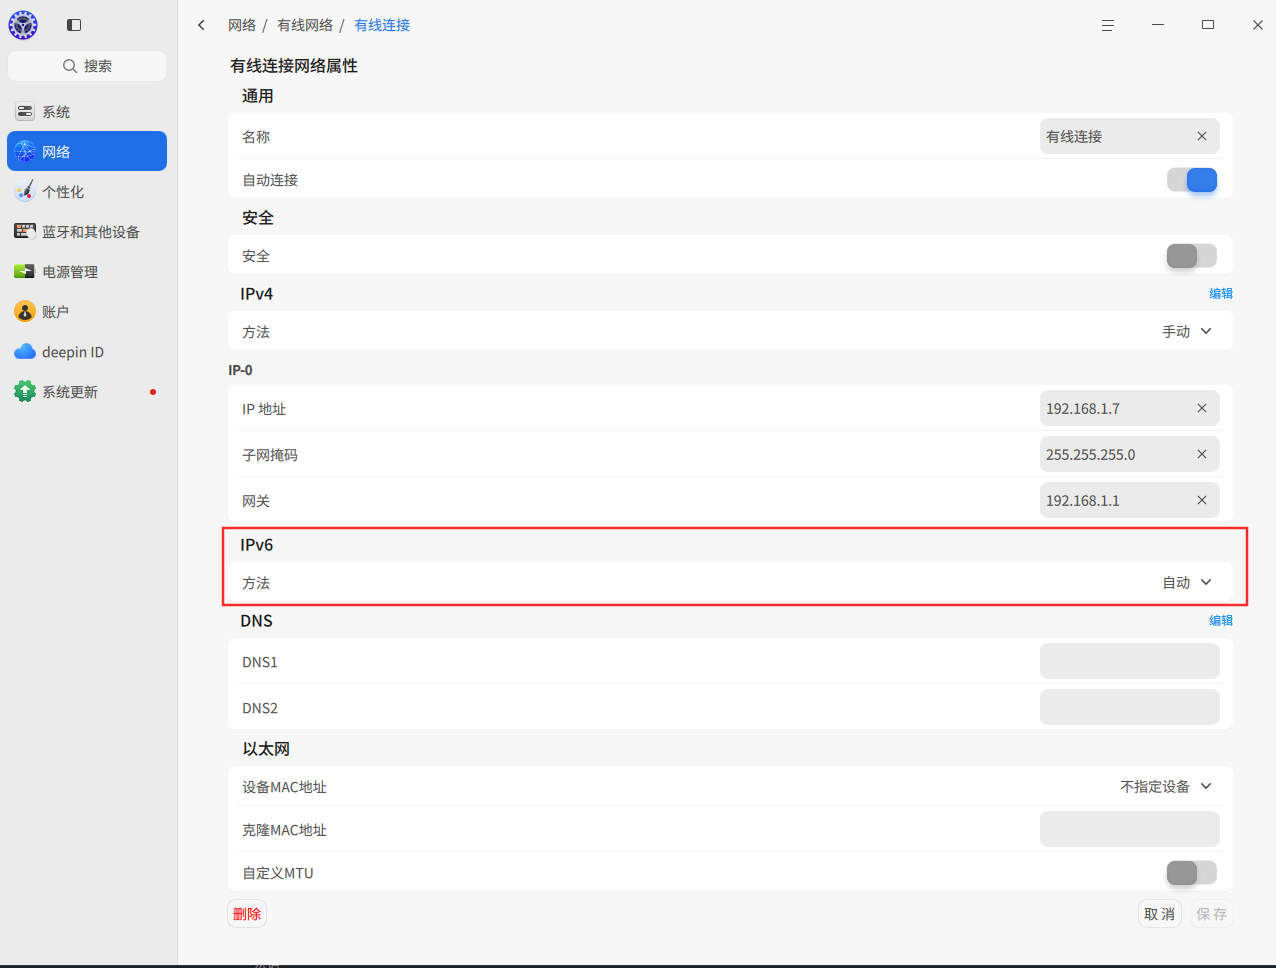Click the 克隆MAC地址 input field

point(1130,830)
